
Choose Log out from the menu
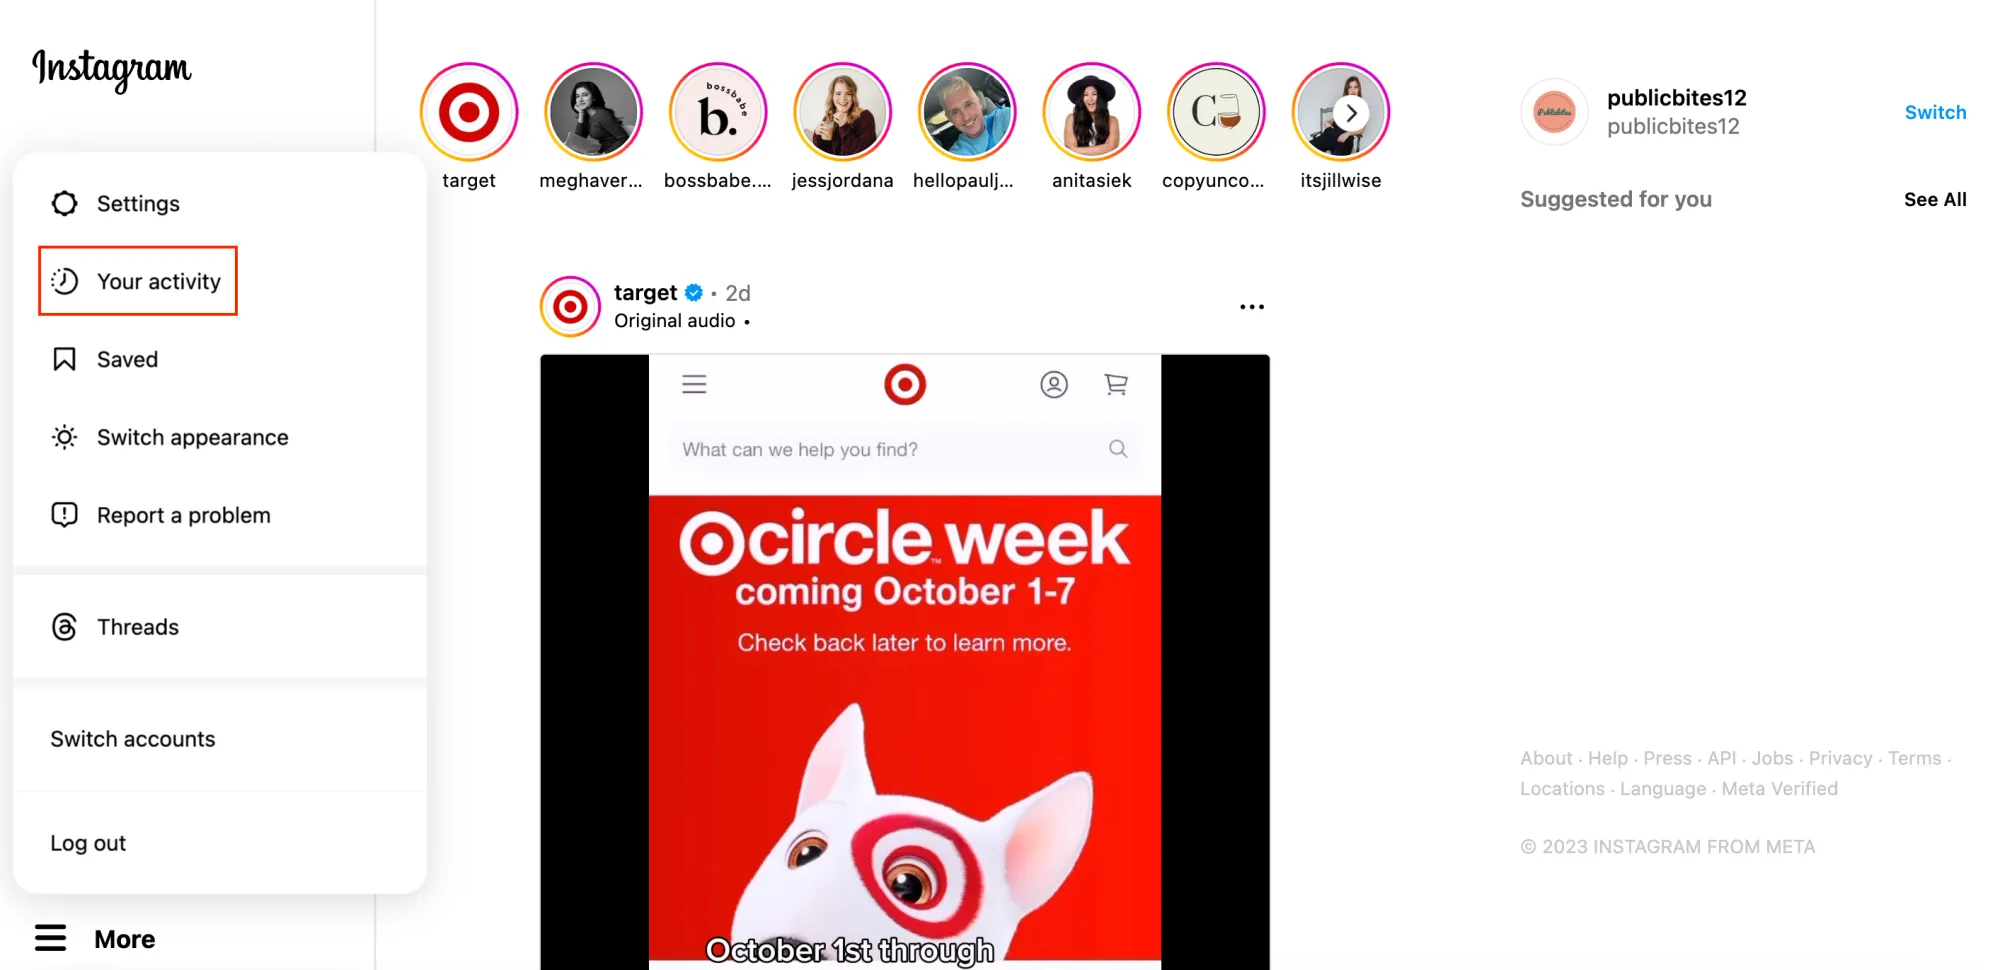(x=88, y=843)
